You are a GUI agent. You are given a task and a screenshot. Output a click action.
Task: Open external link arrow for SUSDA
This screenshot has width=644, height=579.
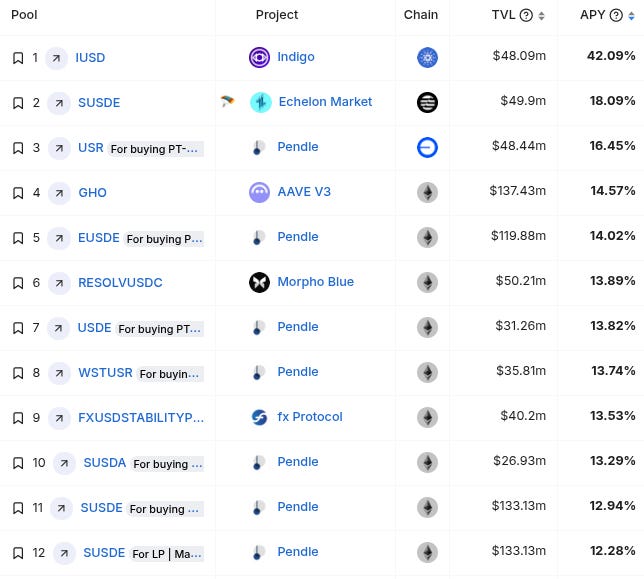pos(64,463)
